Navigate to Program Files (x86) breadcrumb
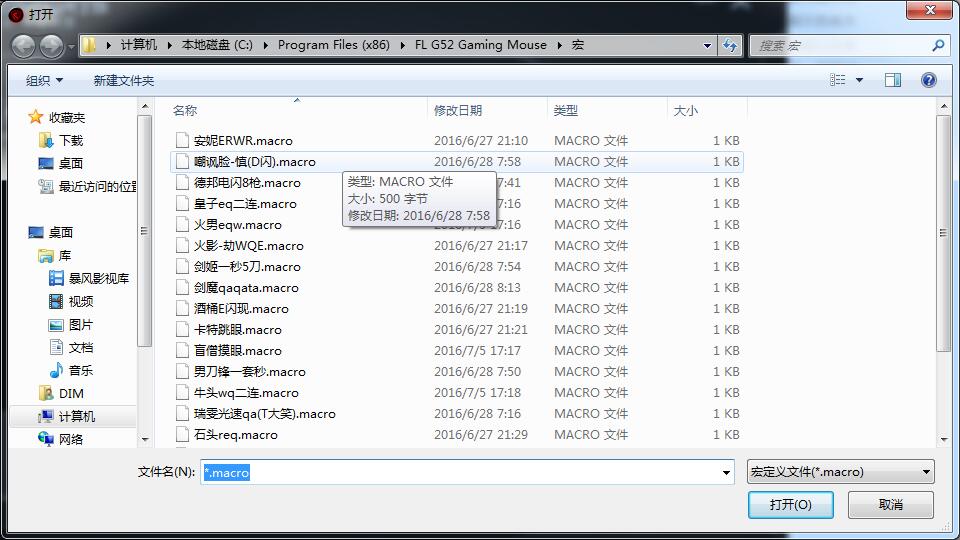This screenshot has height=540, width=960. tap(334, 45)
